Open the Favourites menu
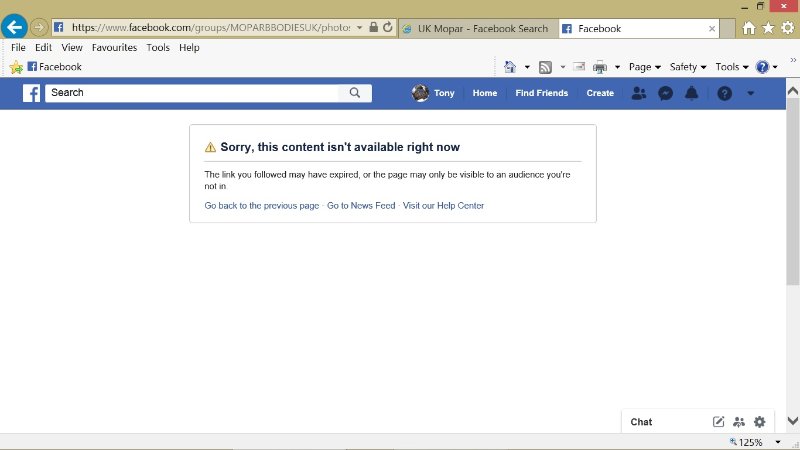The width and height of the screenshot is (800, 450). [x=114, y=47]
